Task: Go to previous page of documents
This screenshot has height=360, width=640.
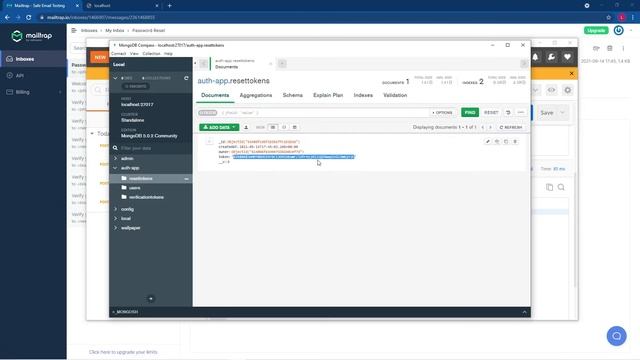Action: point(483,127)
